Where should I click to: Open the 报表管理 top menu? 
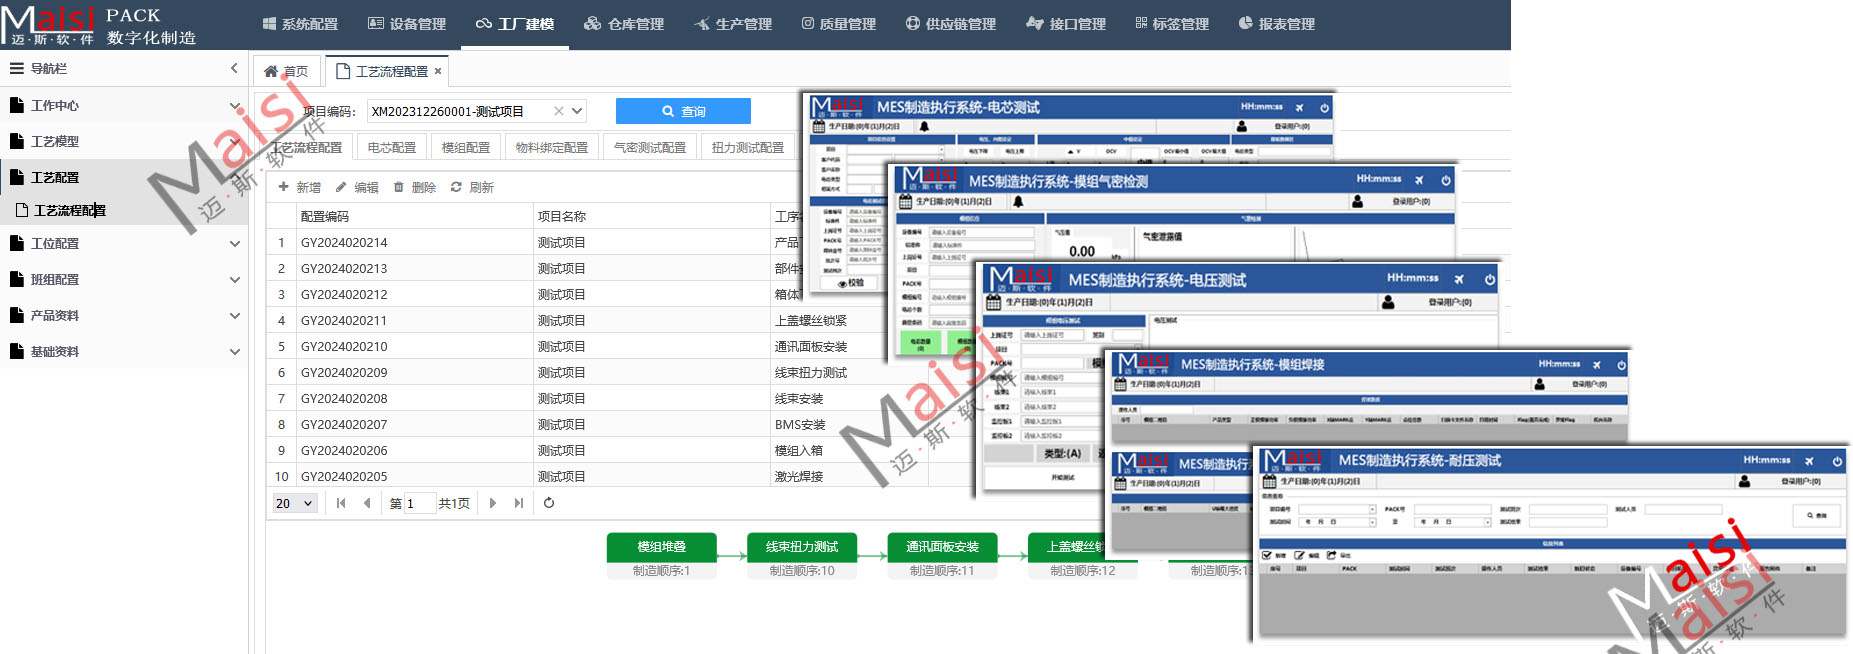coord(1277,24)
